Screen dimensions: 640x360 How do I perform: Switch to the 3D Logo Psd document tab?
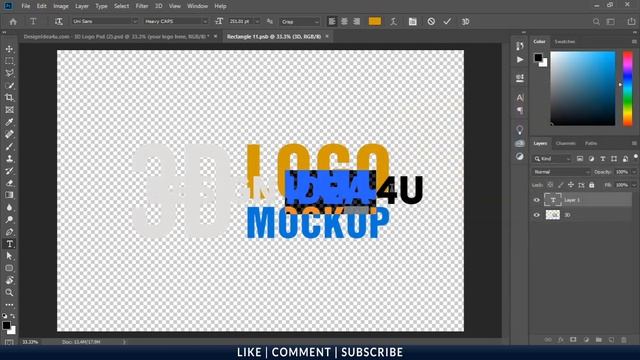(116, 36)
